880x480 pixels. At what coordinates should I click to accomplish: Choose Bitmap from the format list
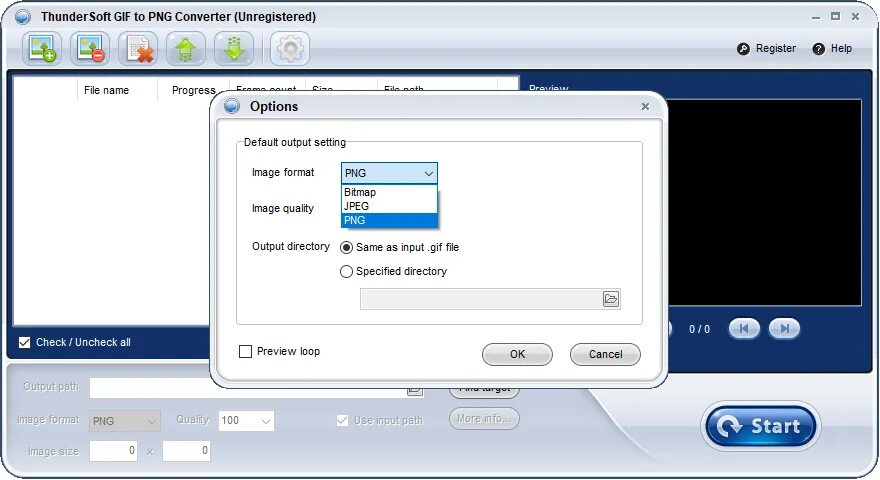(389, 192)
